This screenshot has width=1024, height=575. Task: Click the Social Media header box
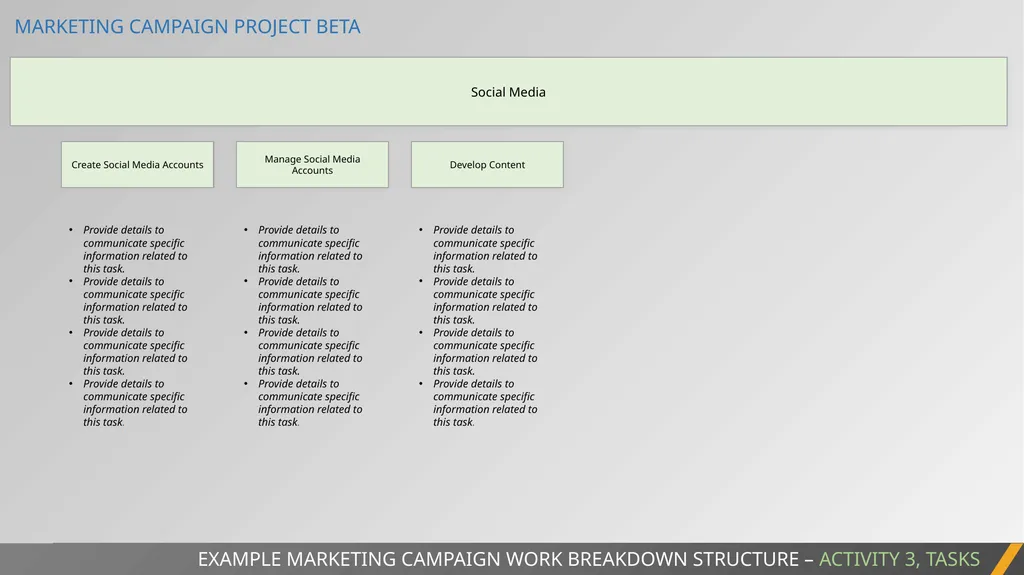(508, 91)
